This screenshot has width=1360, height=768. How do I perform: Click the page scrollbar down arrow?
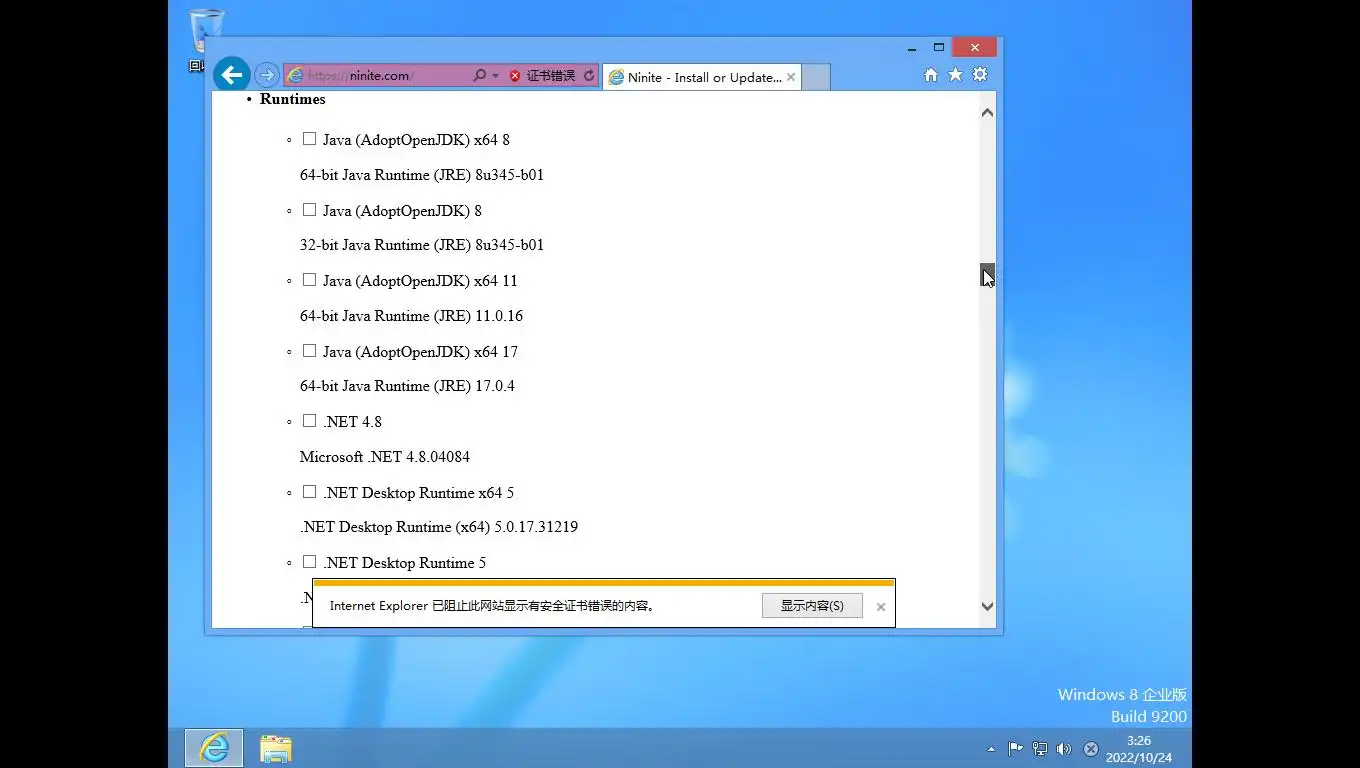pos(987,606)
